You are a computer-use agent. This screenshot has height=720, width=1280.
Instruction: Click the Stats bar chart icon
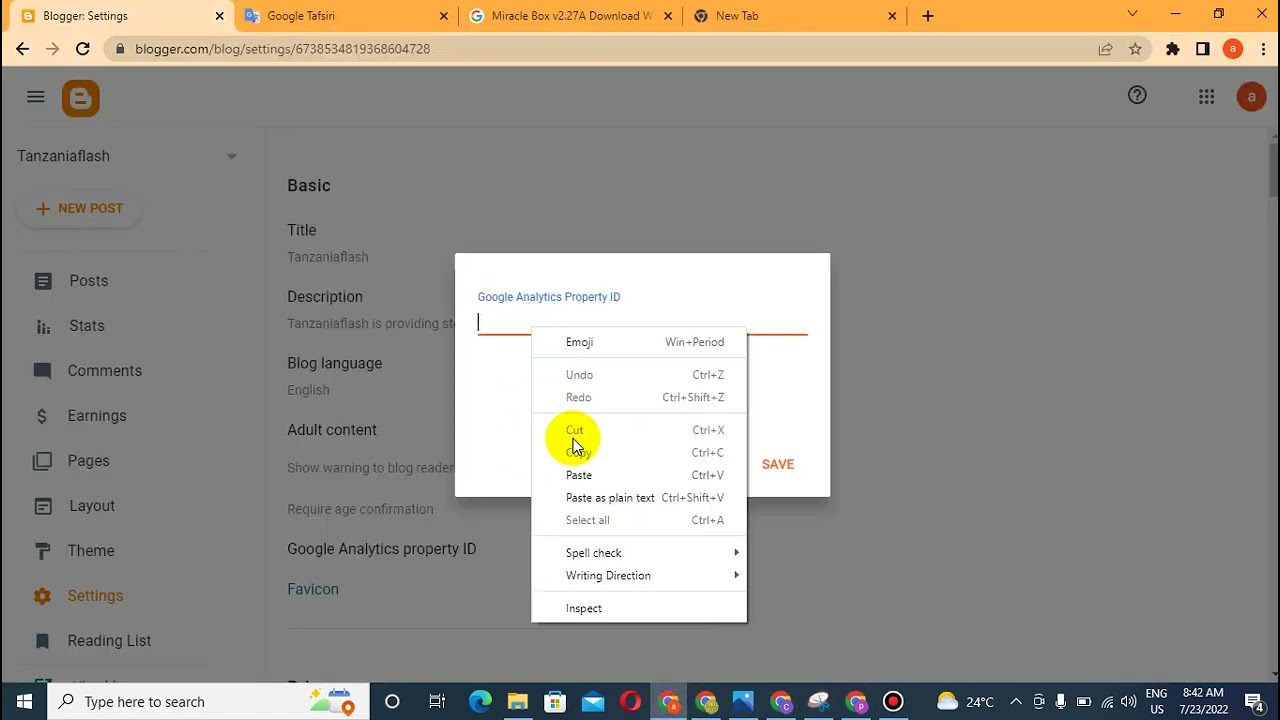(43, 326)
